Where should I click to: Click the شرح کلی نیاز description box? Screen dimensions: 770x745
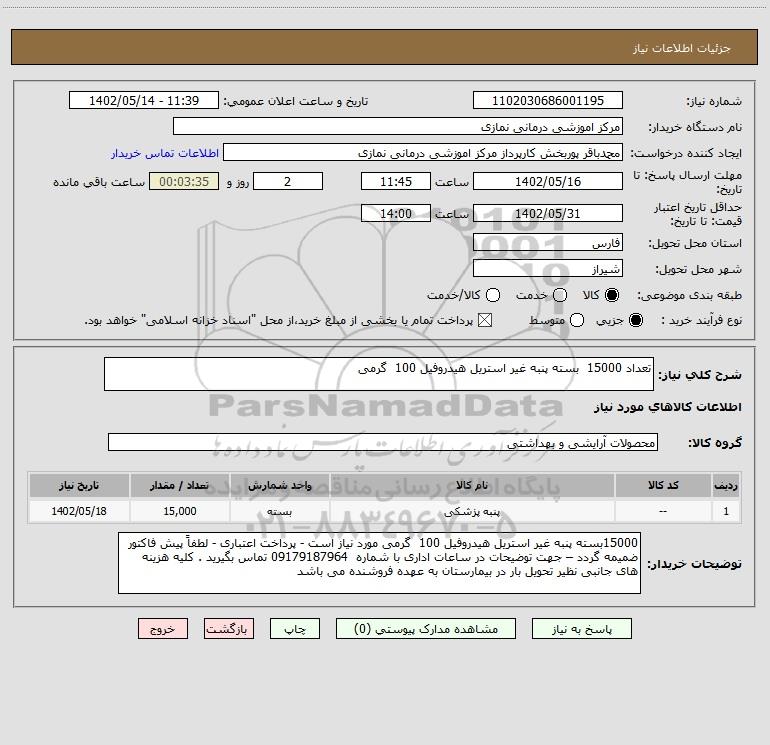click(379, 374)
